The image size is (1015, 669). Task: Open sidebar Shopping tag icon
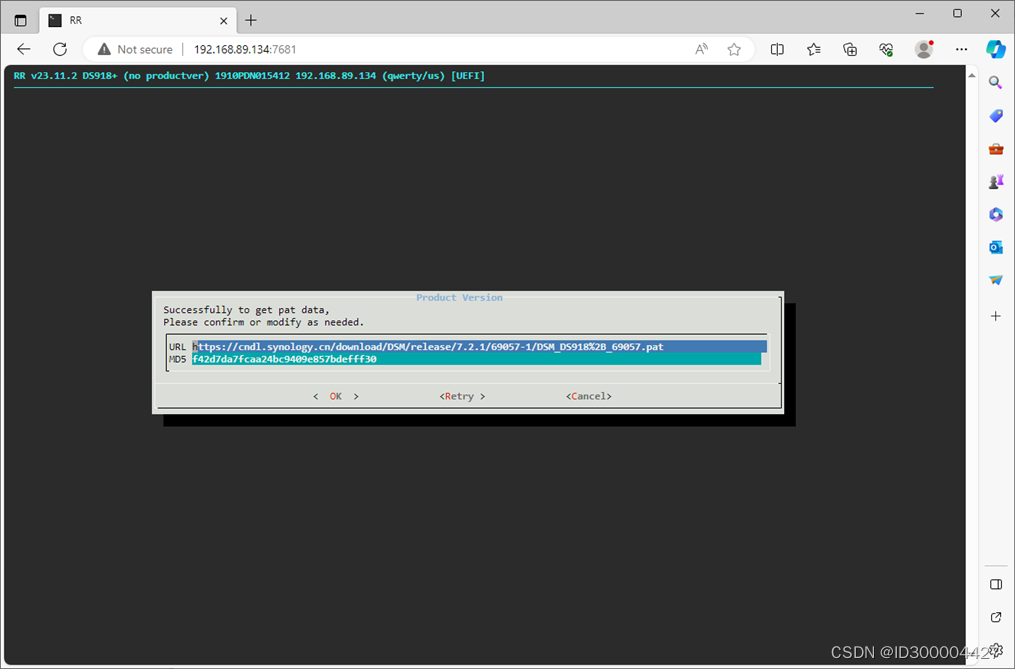(x=996, y=116)
